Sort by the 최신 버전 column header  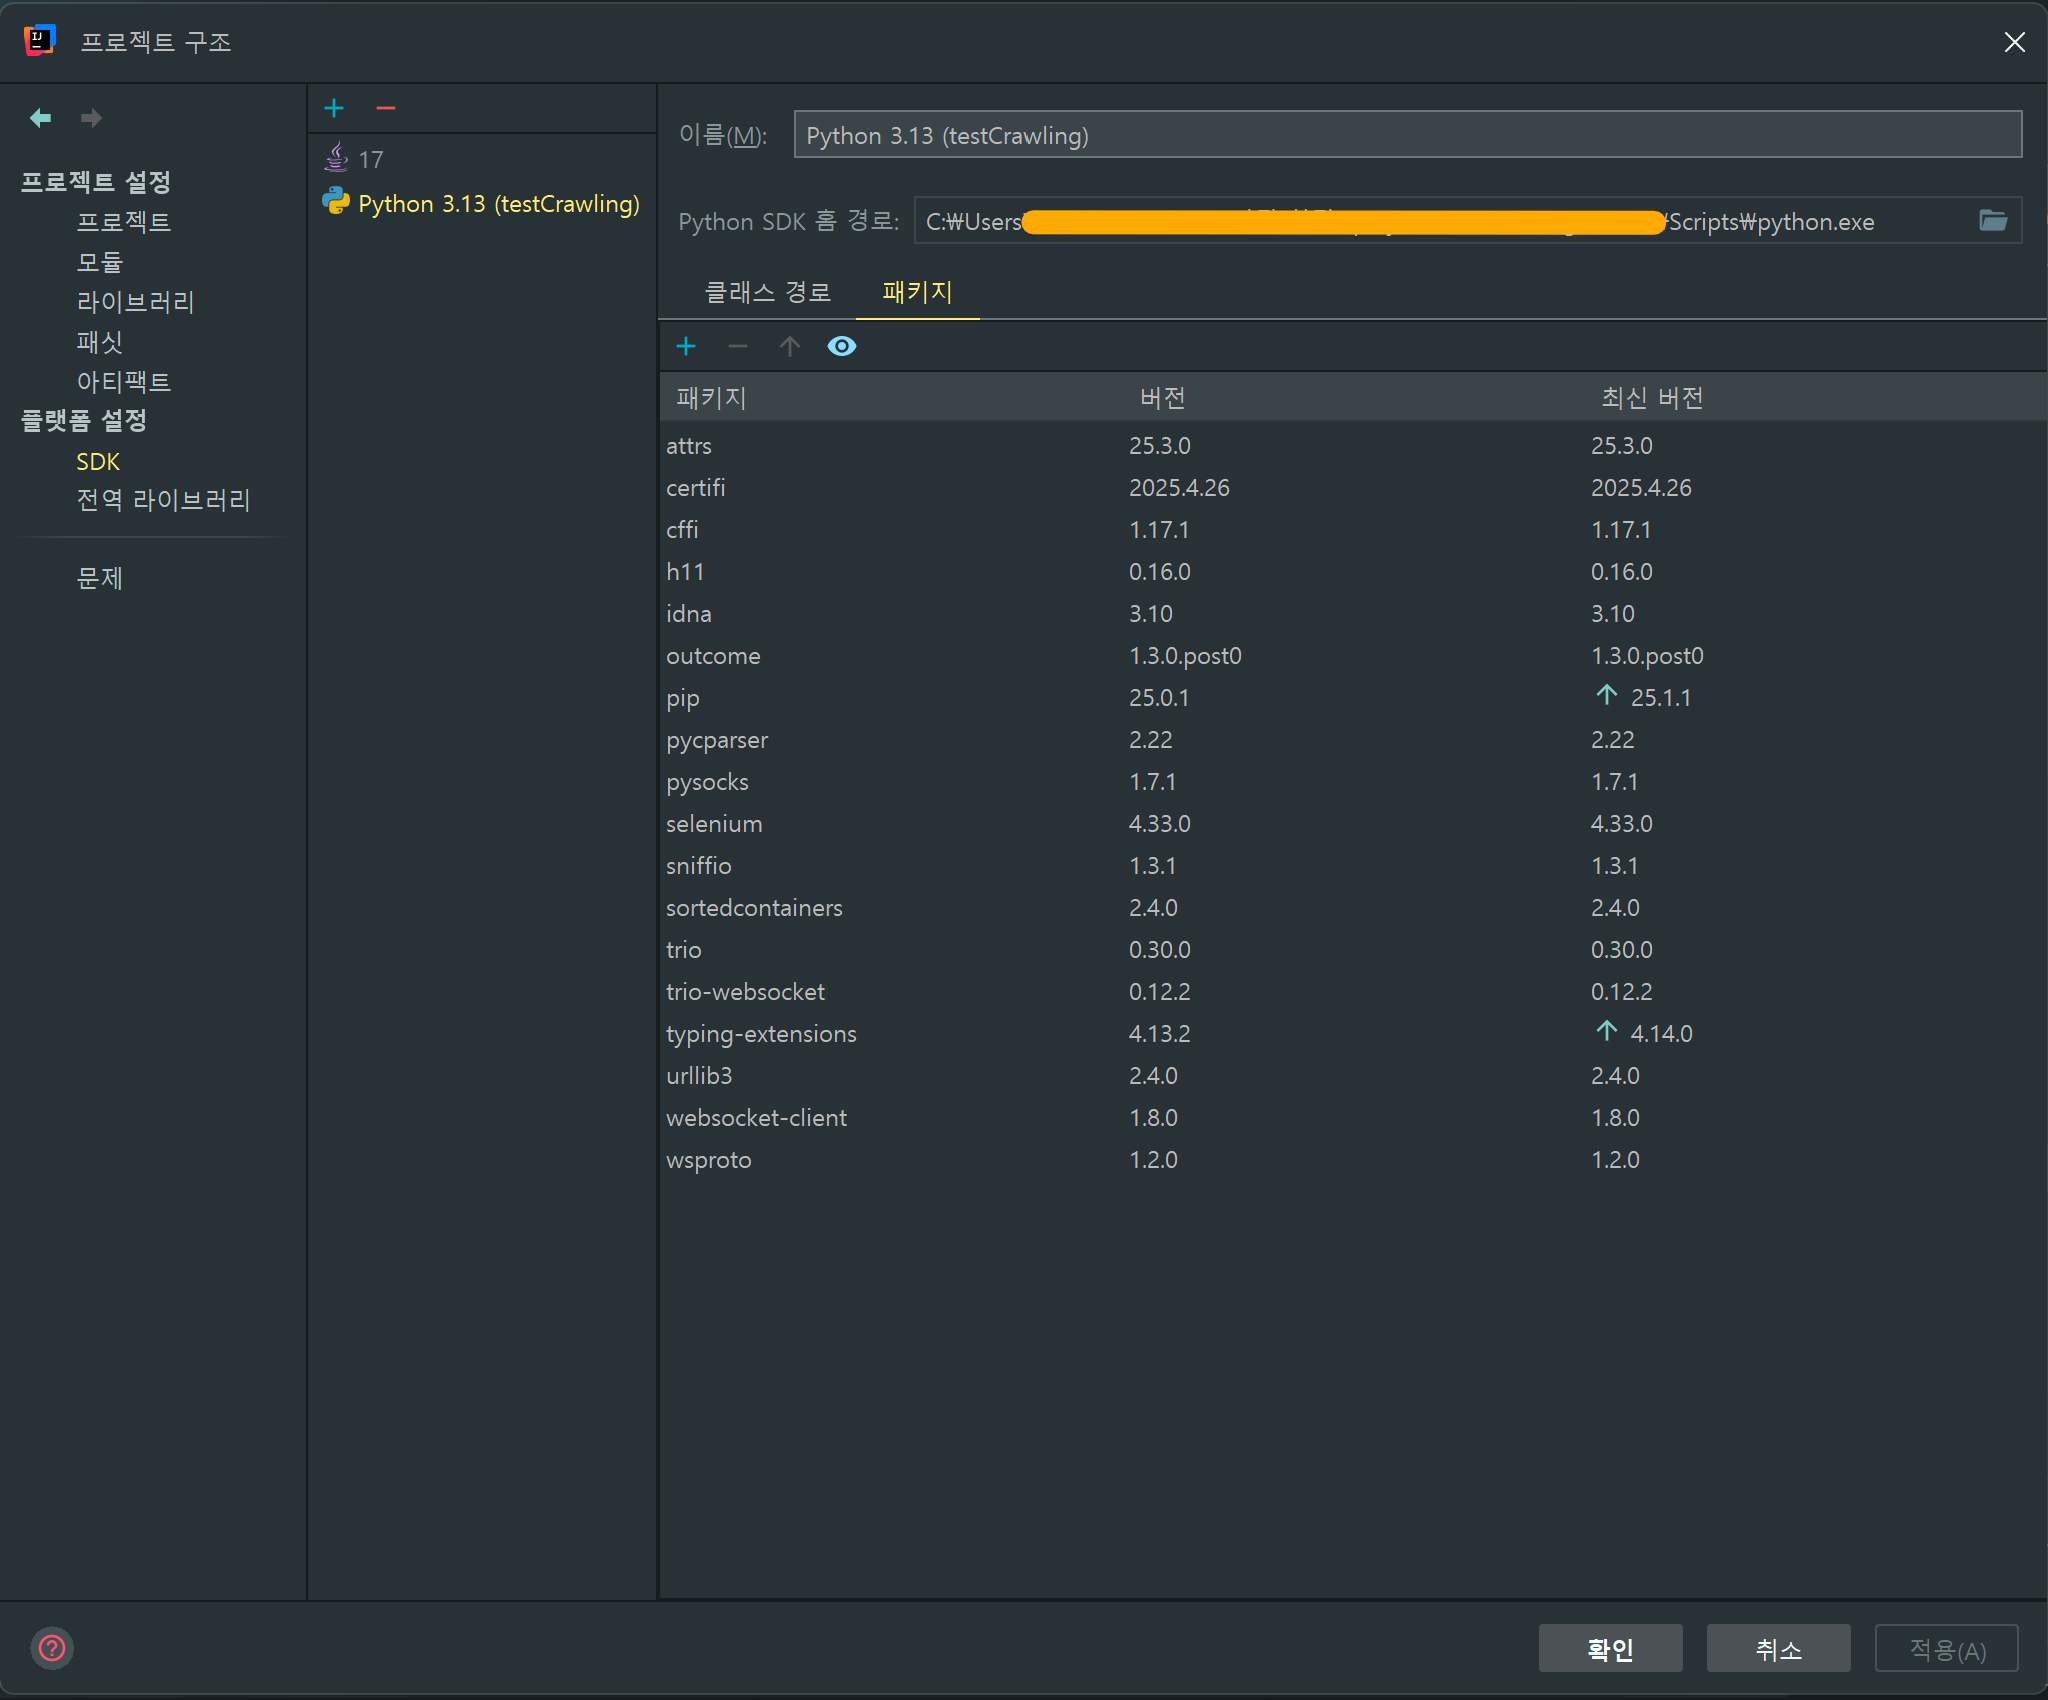(1652, 398)
